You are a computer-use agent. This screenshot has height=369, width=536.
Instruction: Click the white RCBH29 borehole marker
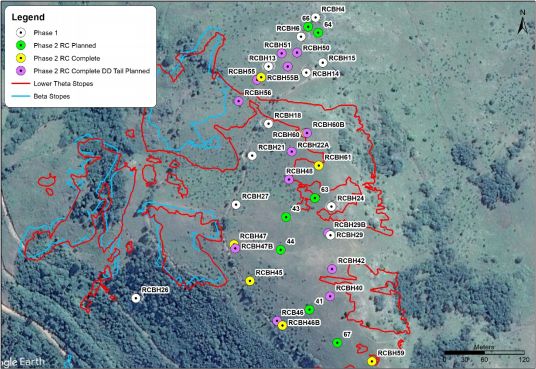point(330,235)
